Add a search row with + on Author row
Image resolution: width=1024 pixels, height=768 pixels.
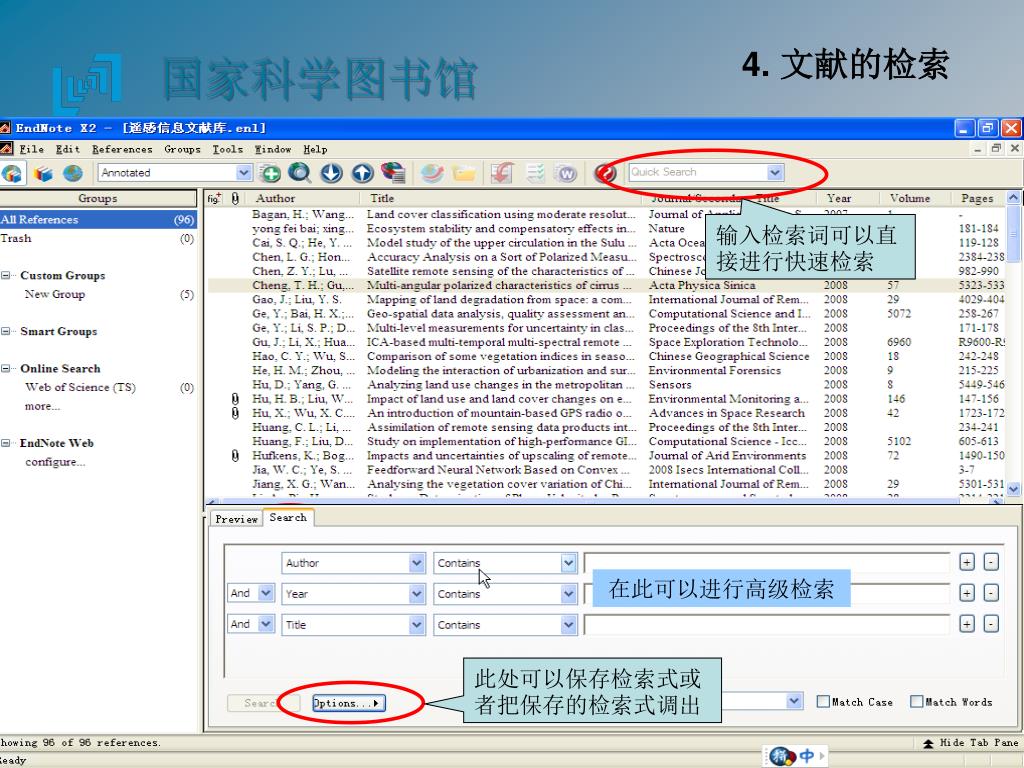pos(967,562)
